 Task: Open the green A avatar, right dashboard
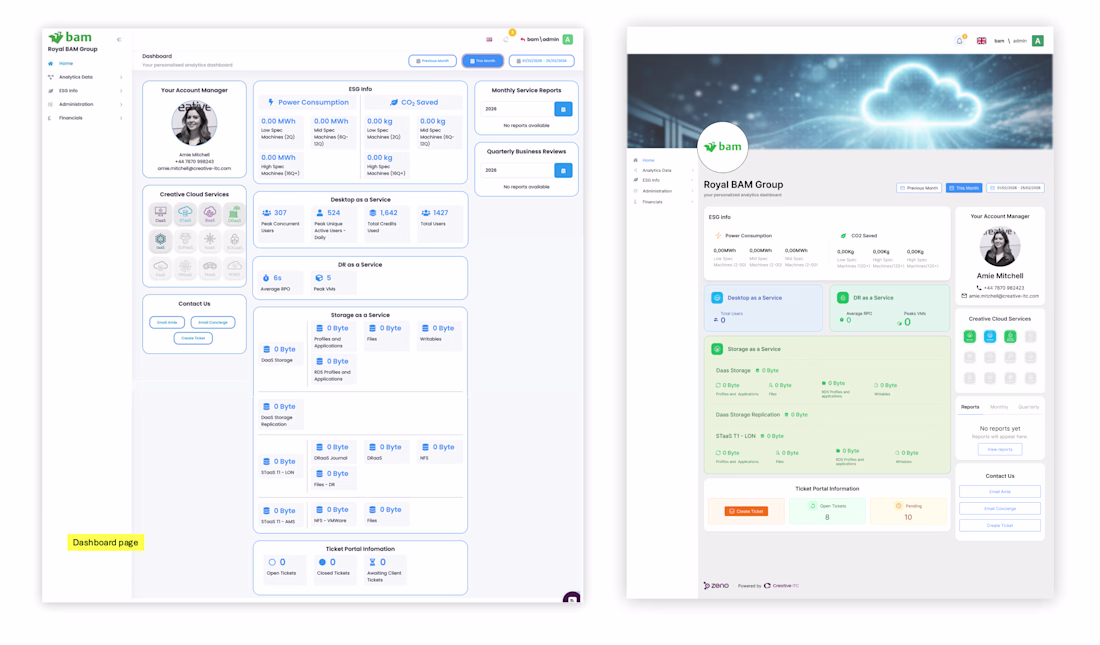1038,41
